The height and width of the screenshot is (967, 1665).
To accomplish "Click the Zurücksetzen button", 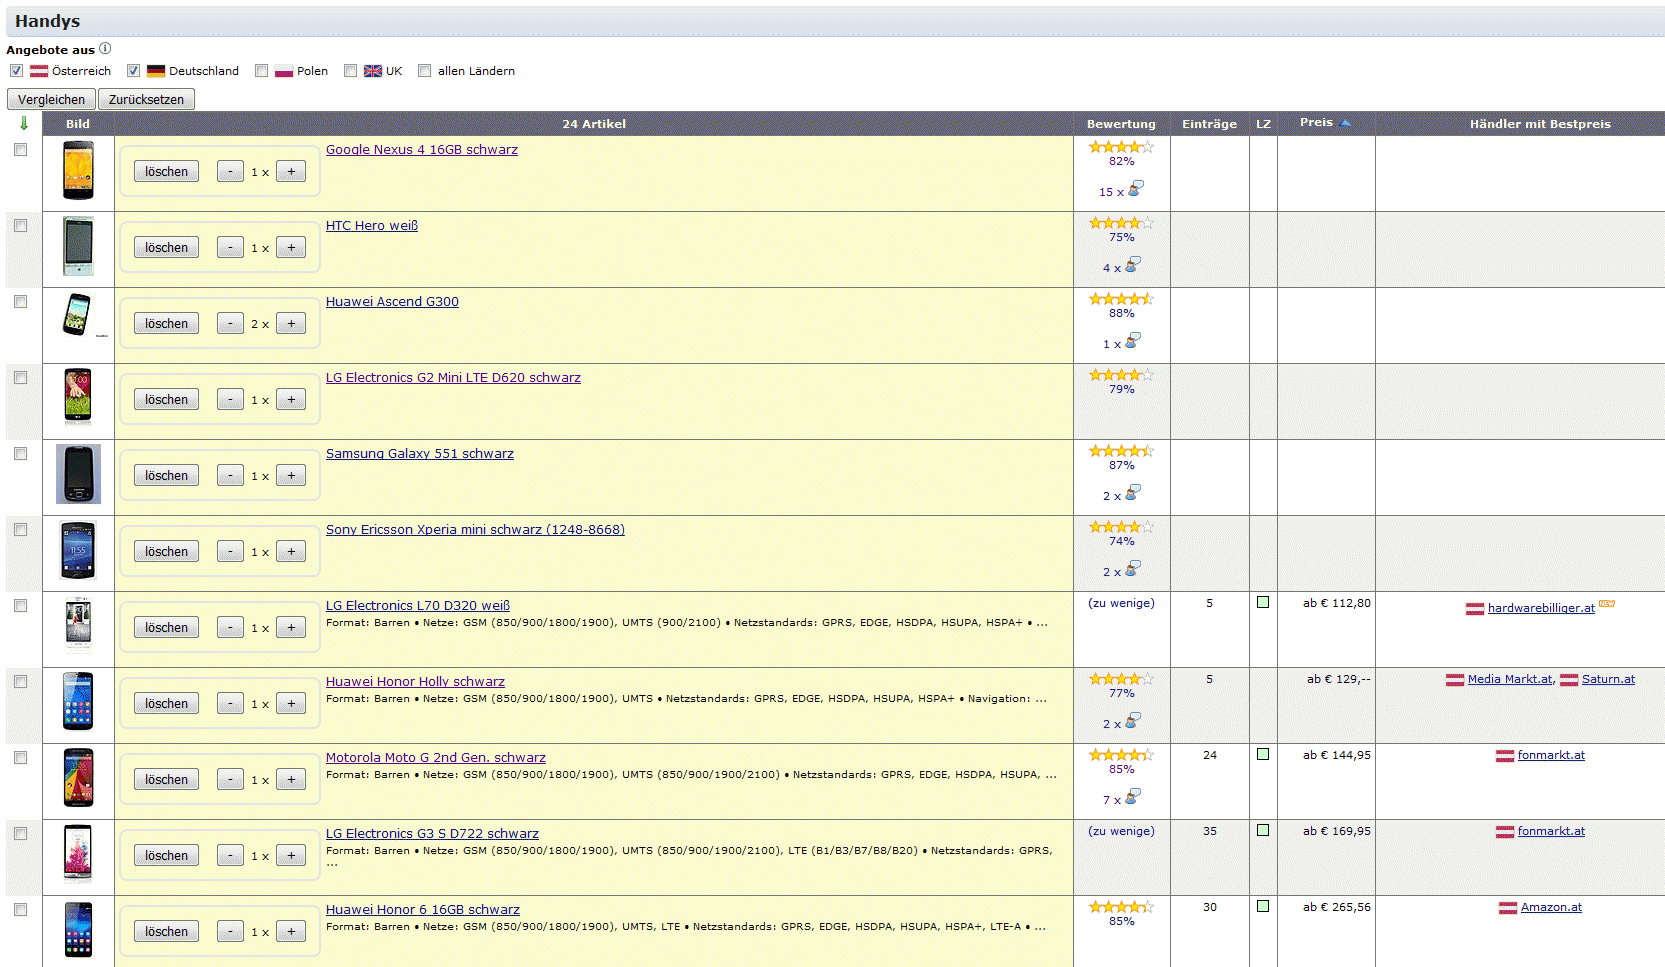I will click(146, 99).
